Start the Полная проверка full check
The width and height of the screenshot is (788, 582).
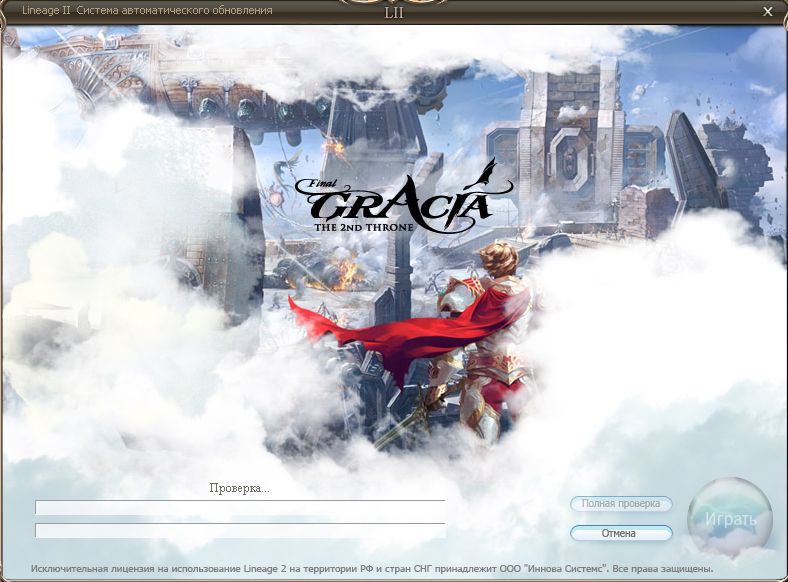[621, 504]
